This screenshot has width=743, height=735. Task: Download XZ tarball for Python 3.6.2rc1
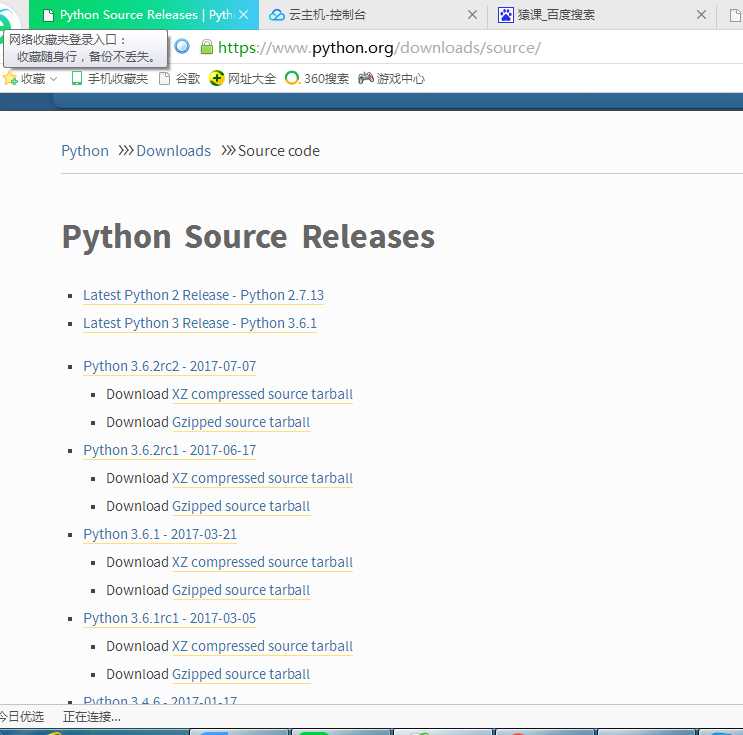(263, 478)
